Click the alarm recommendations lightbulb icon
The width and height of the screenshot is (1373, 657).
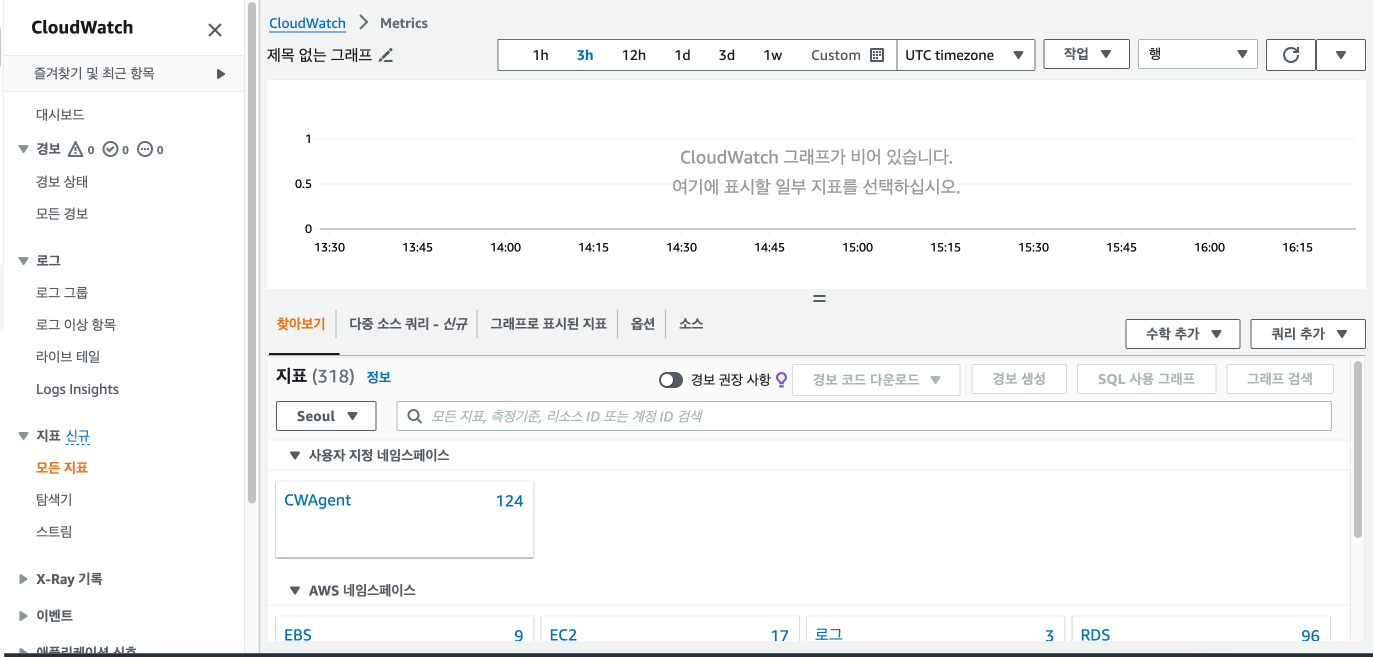[782, 380]
